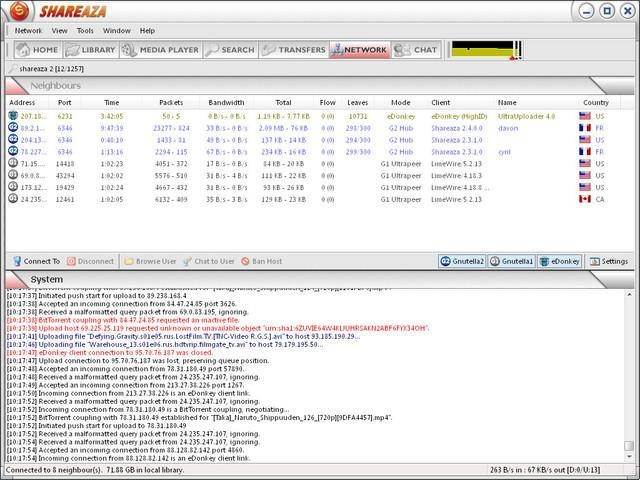Toggle the Gnutella1 network button

coord(511,261)
